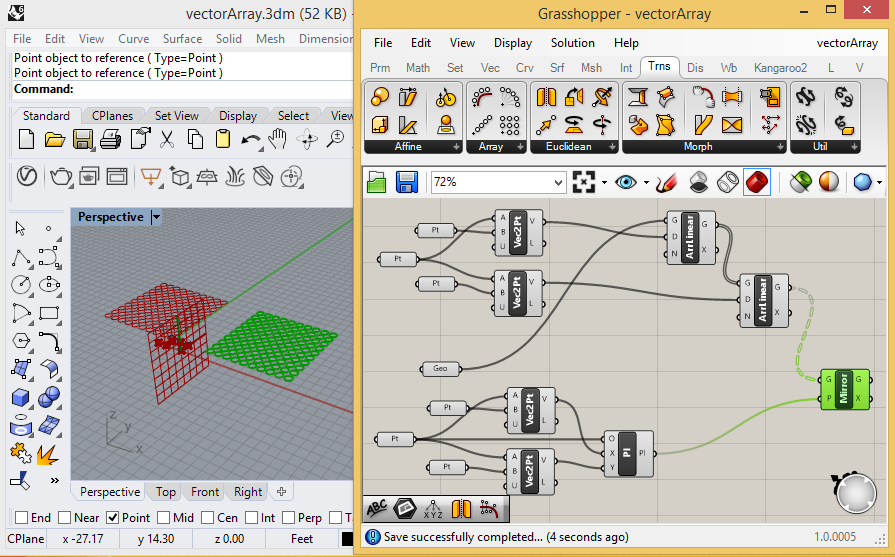
Task: Enable the End object snap checkbox
Action: click(19, 518)
